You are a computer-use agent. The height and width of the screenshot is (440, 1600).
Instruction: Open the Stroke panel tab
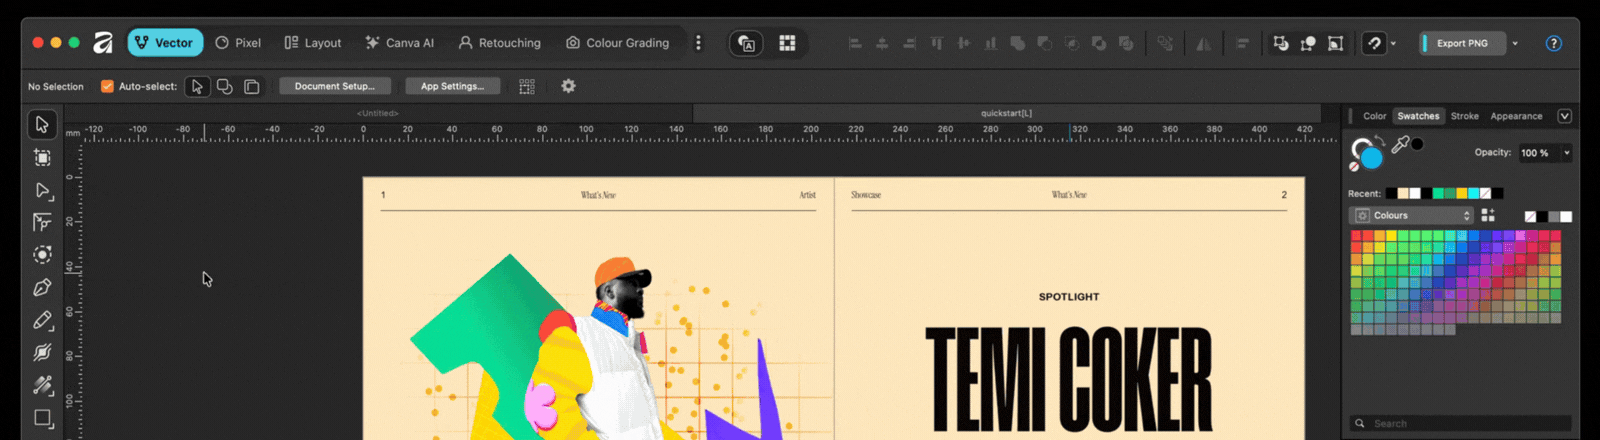(1464, 116)
